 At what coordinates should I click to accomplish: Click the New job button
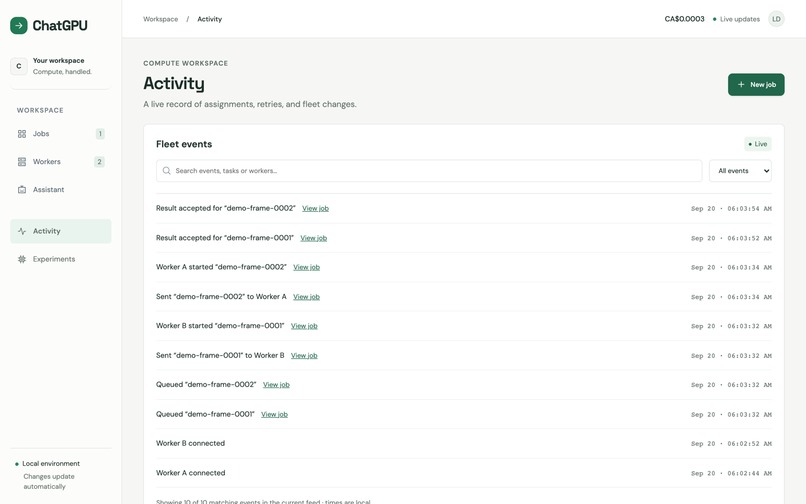click(756, 84)
